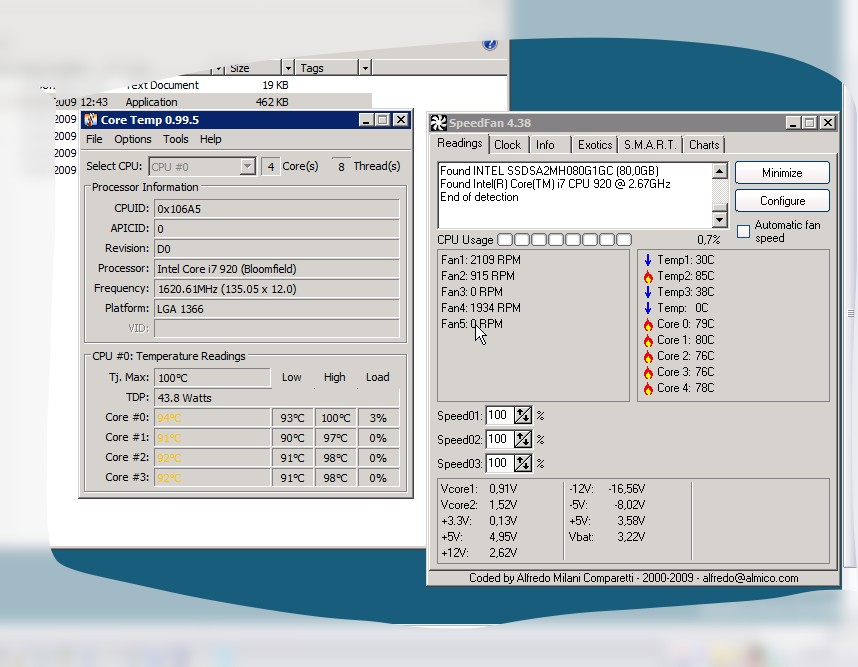Click the Fan2: 915 RPM reading
The height and width of the screenshot is (667, 858).
click(x=477, y=276)
